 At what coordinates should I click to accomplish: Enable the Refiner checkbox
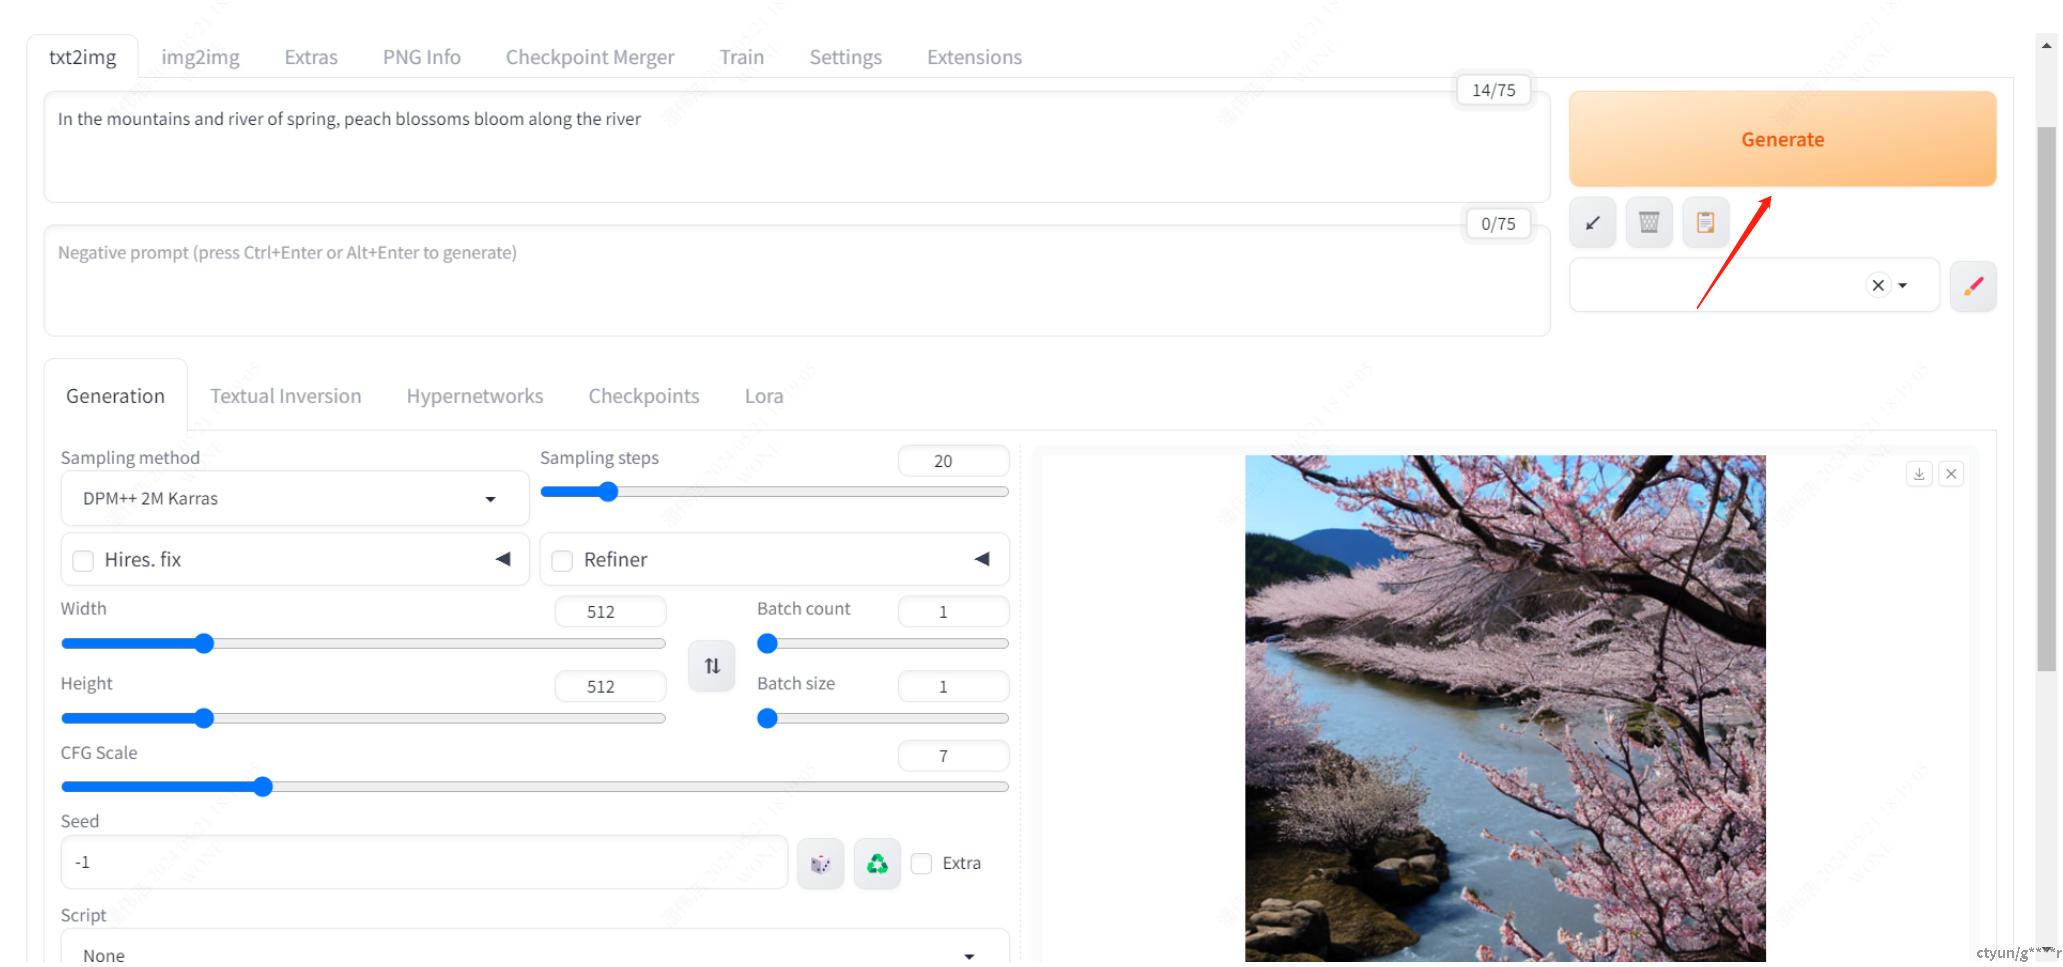[x=563, y=561]
